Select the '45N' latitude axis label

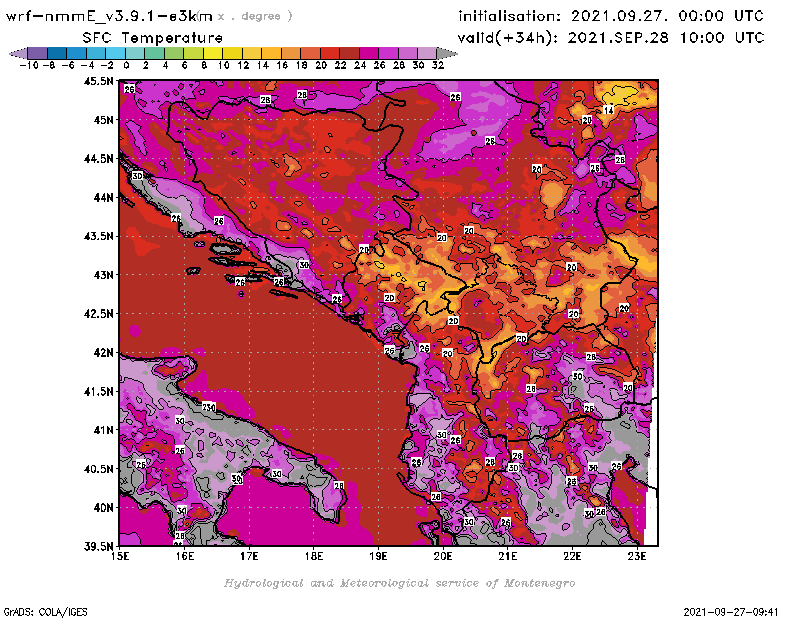point(103,120)
